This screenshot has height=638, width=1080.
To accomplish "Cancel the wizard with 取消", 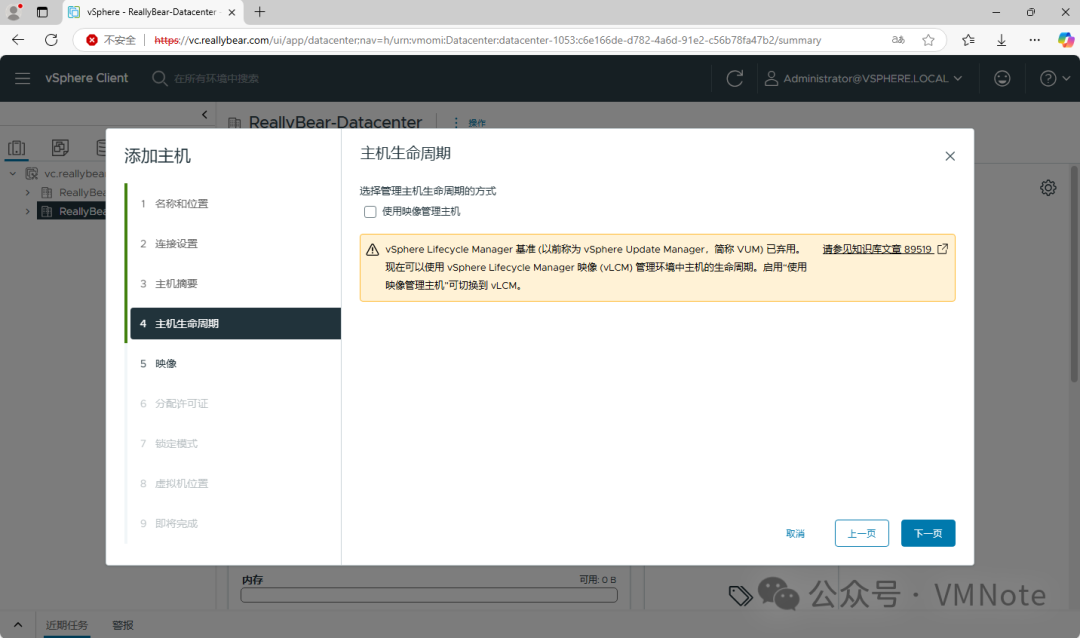I will [x=795, y=533].
